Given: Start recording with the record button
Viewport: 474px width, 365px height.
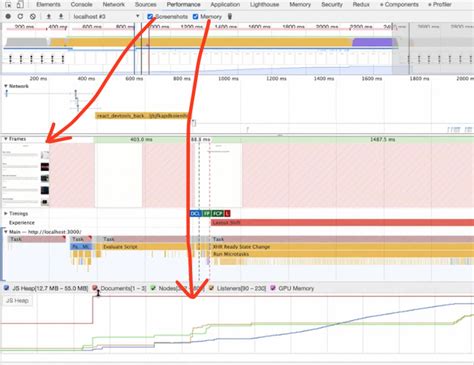Looking at the screenshot, I should click(x=8, y=16).
